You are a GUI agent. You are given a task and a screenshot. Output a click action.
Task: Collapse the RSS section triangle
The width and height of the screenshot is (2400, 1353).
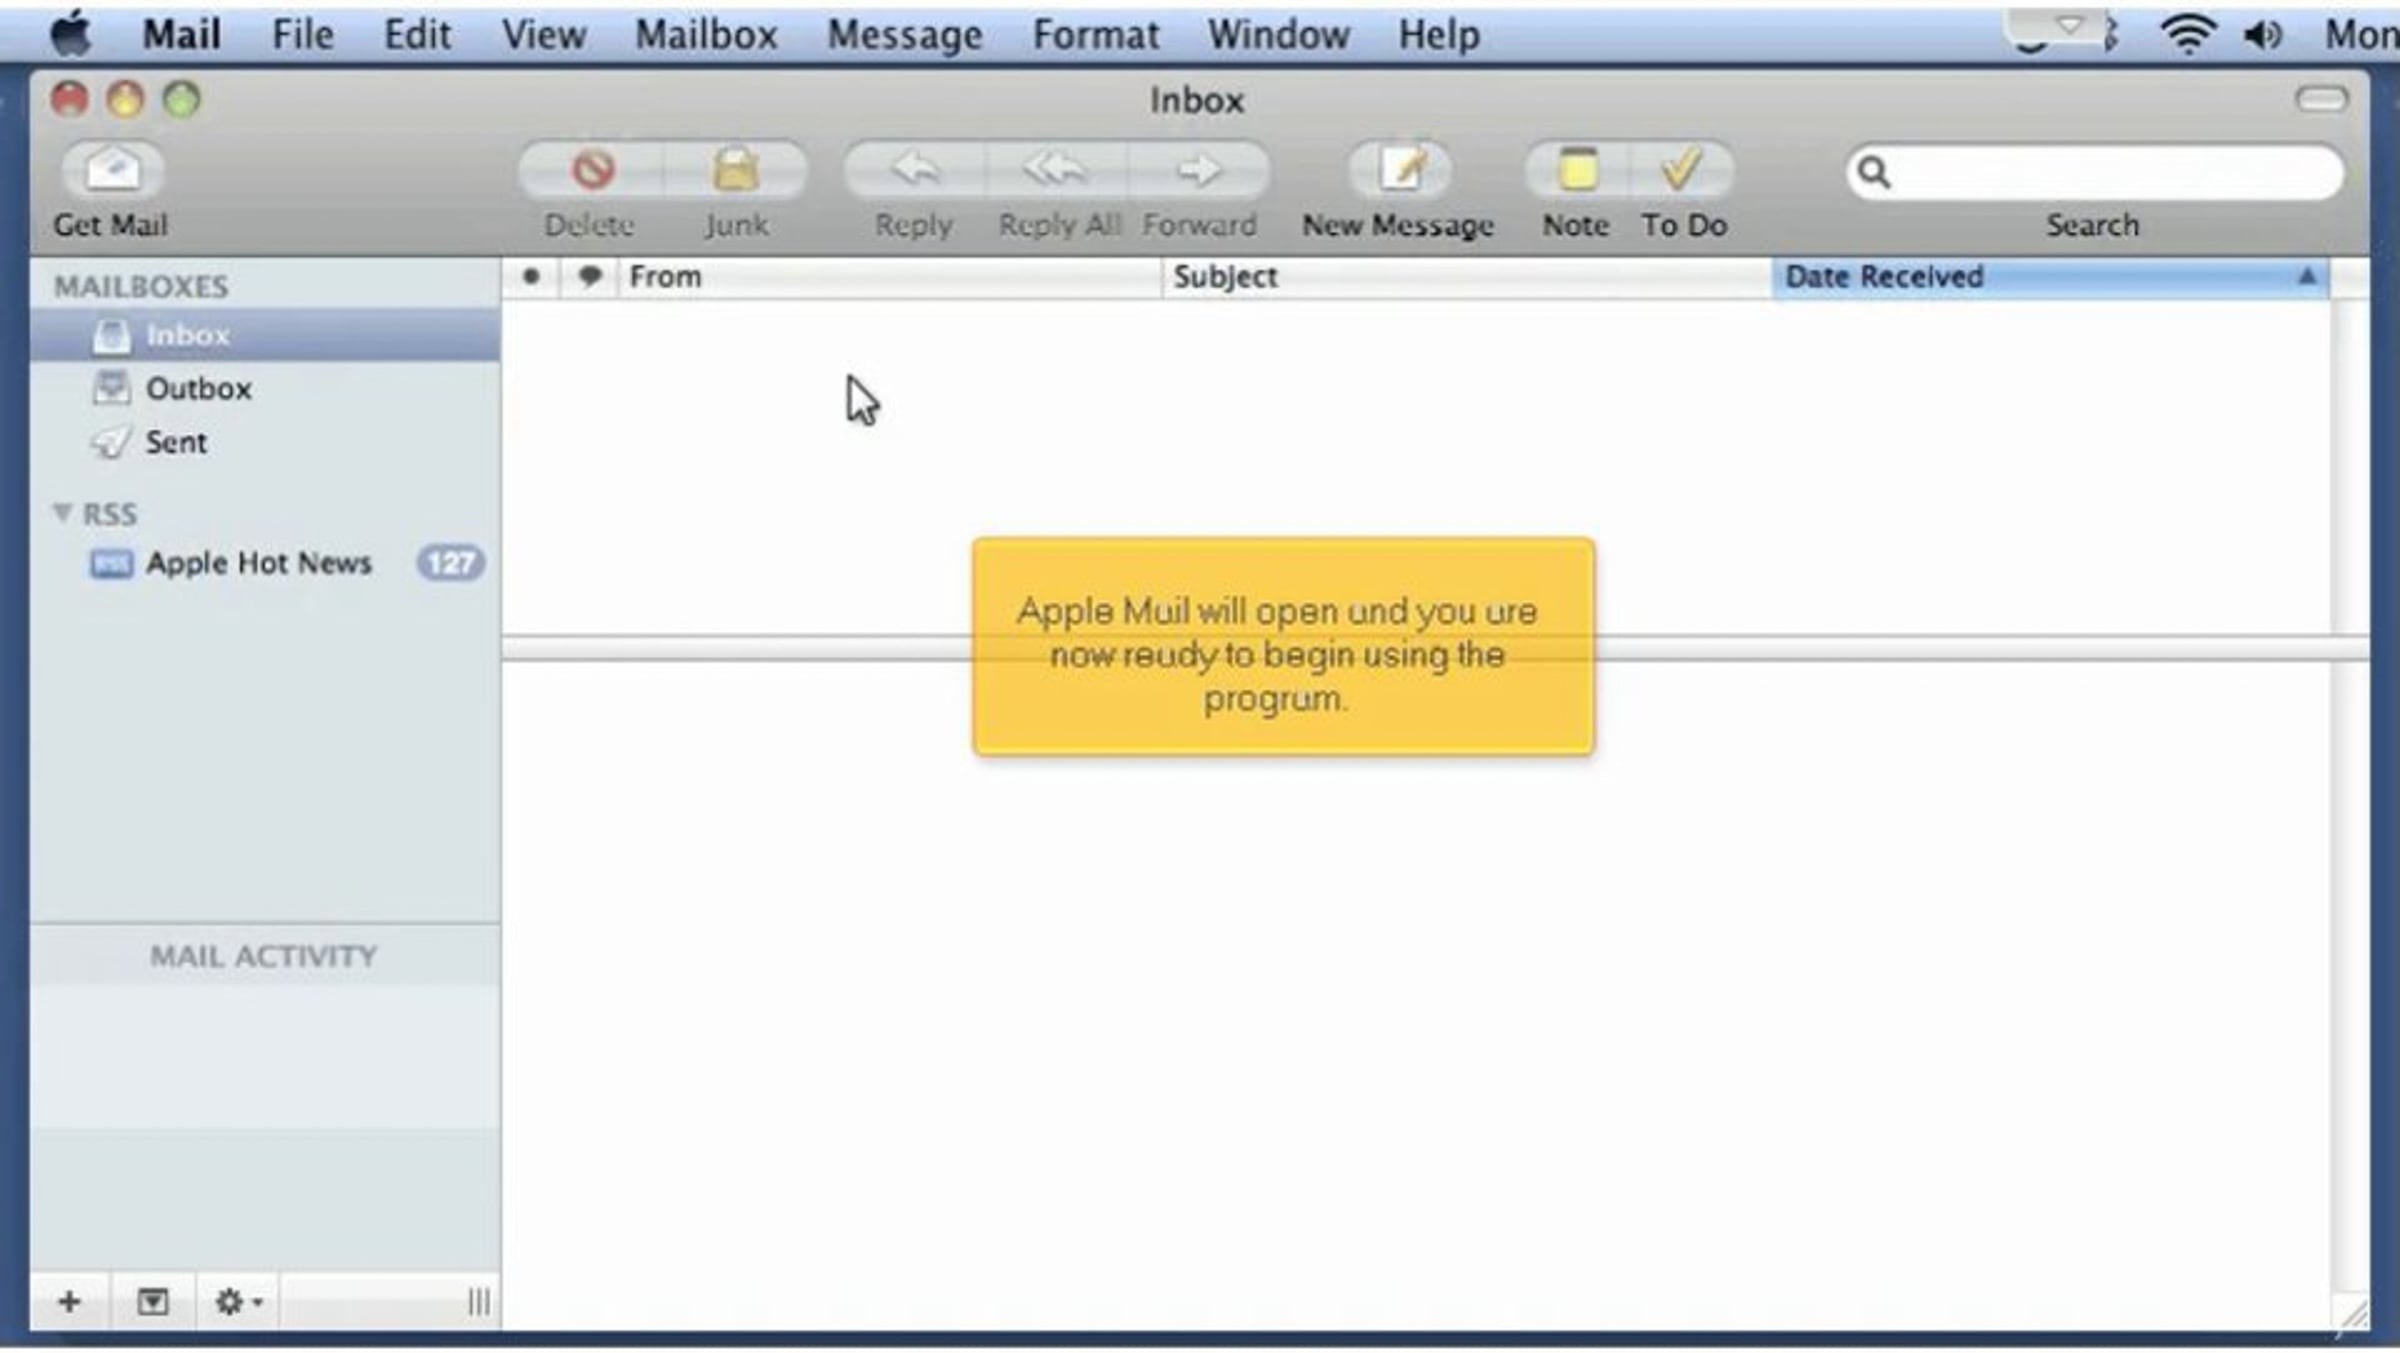pyautogui.click(x=62, y=513)
